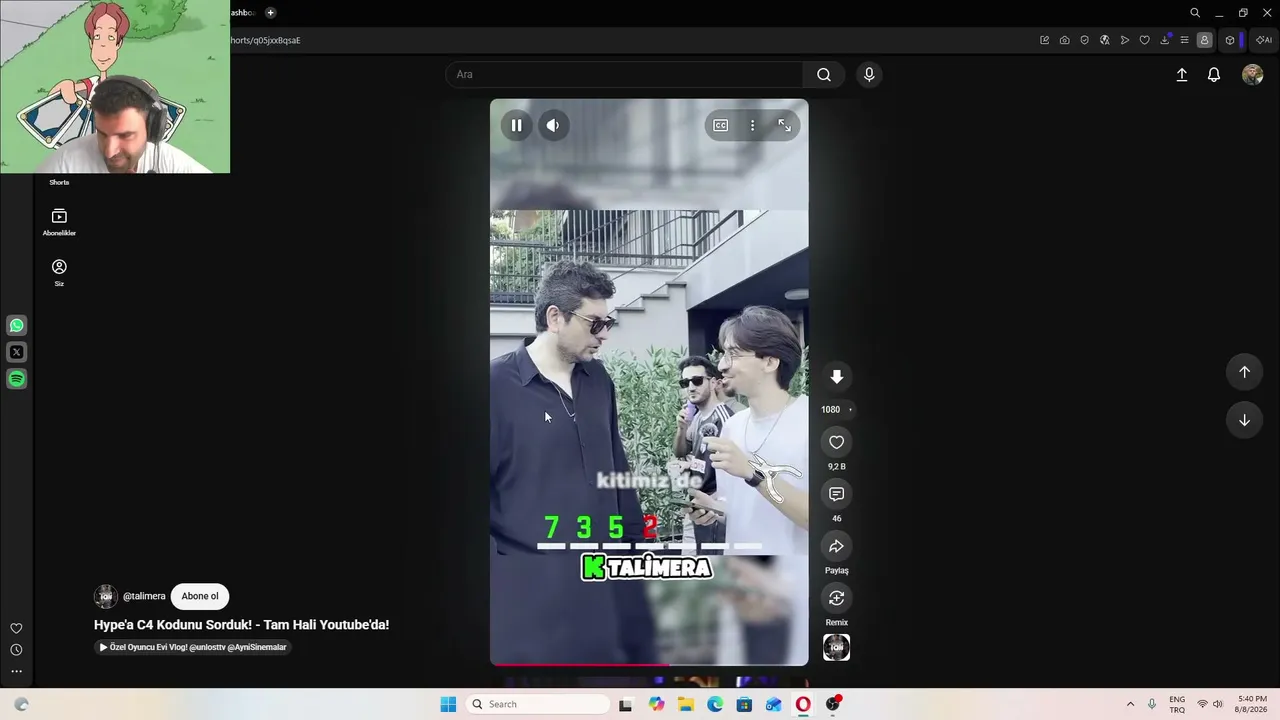Open the 1080 quality selector

click(836, 409)
